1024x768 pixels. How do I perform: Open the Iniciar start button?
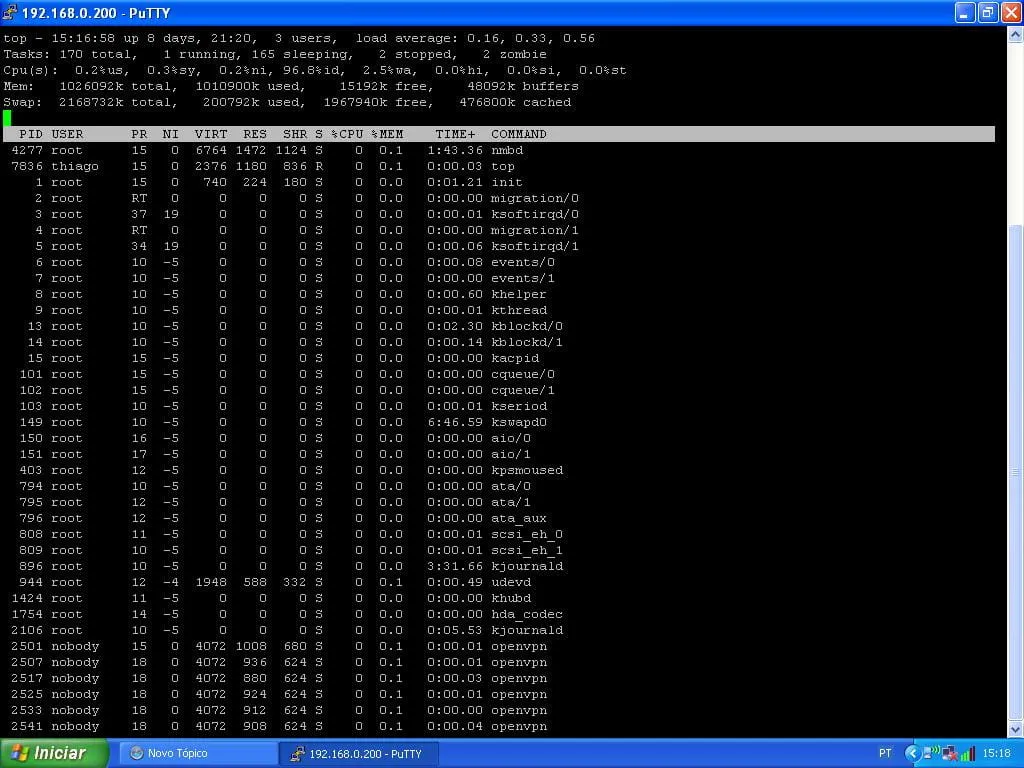point(54,754)
